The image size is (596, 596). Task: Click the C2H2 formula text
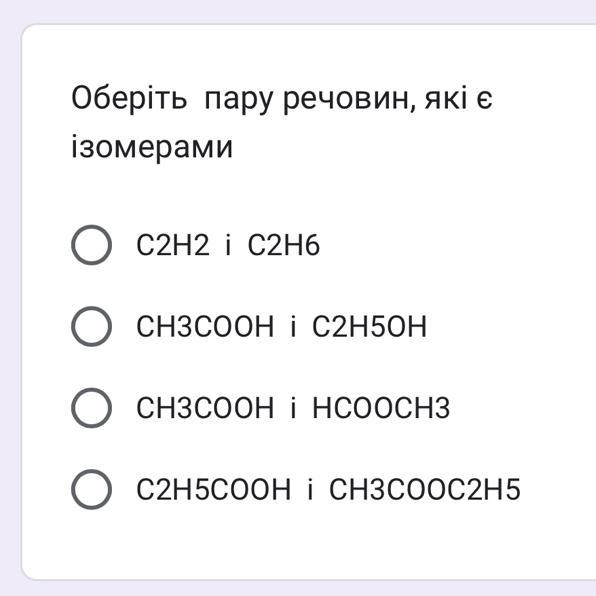click(173, 245)
